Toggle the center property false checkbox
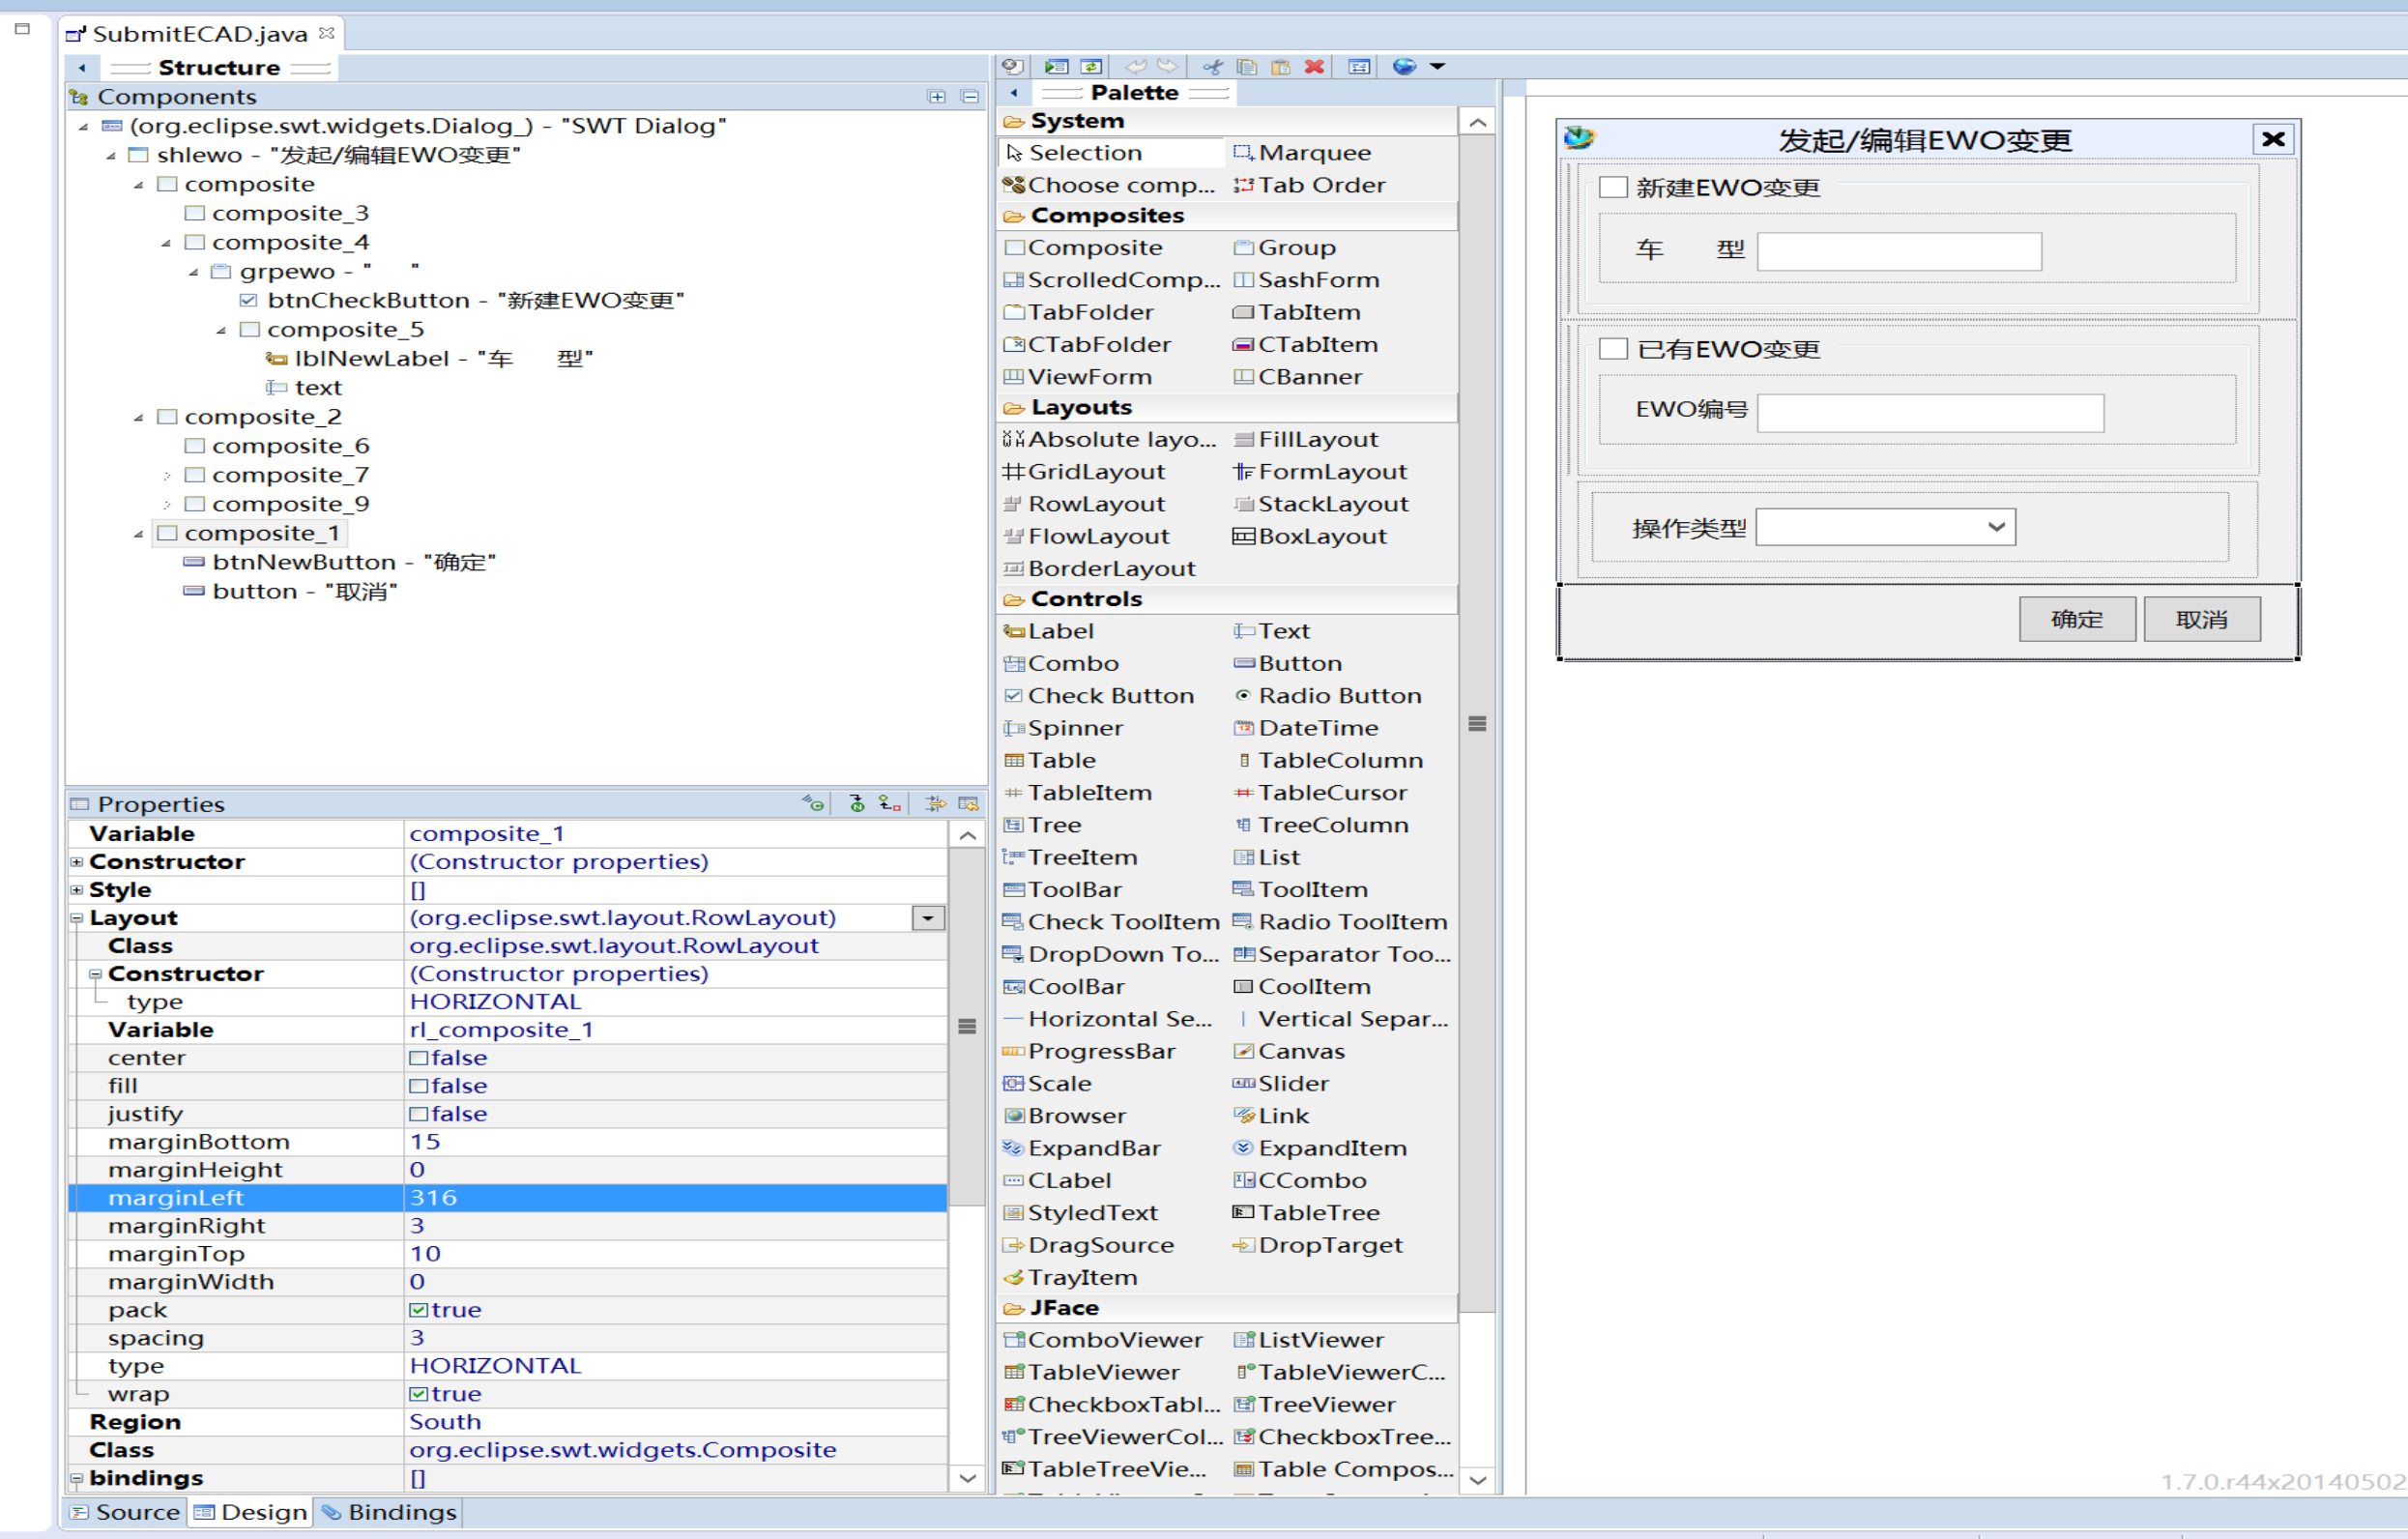2408x1539 pixels. (418, 1057)
